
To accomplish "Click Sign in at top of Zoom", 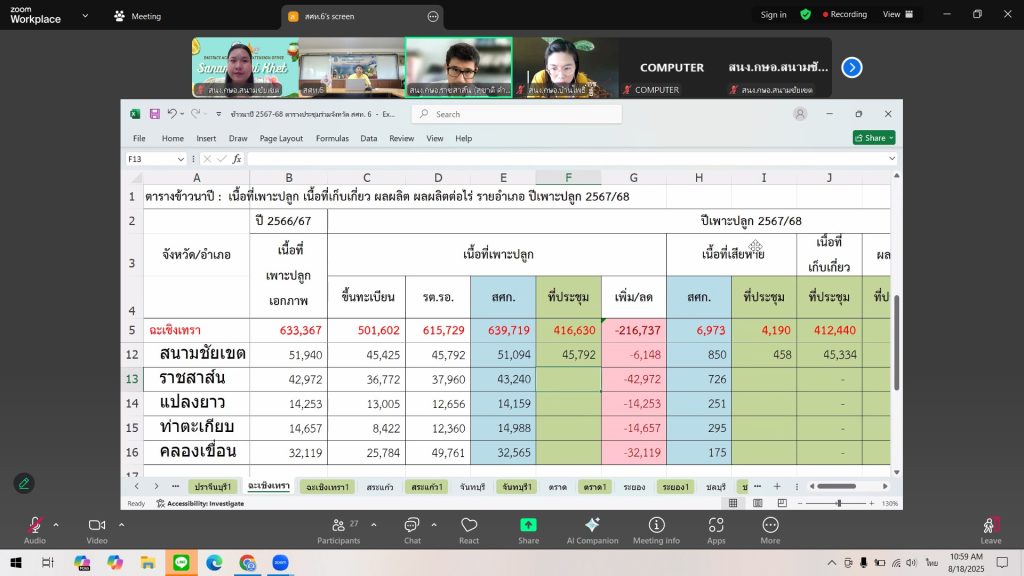I will tap(773, 15).
